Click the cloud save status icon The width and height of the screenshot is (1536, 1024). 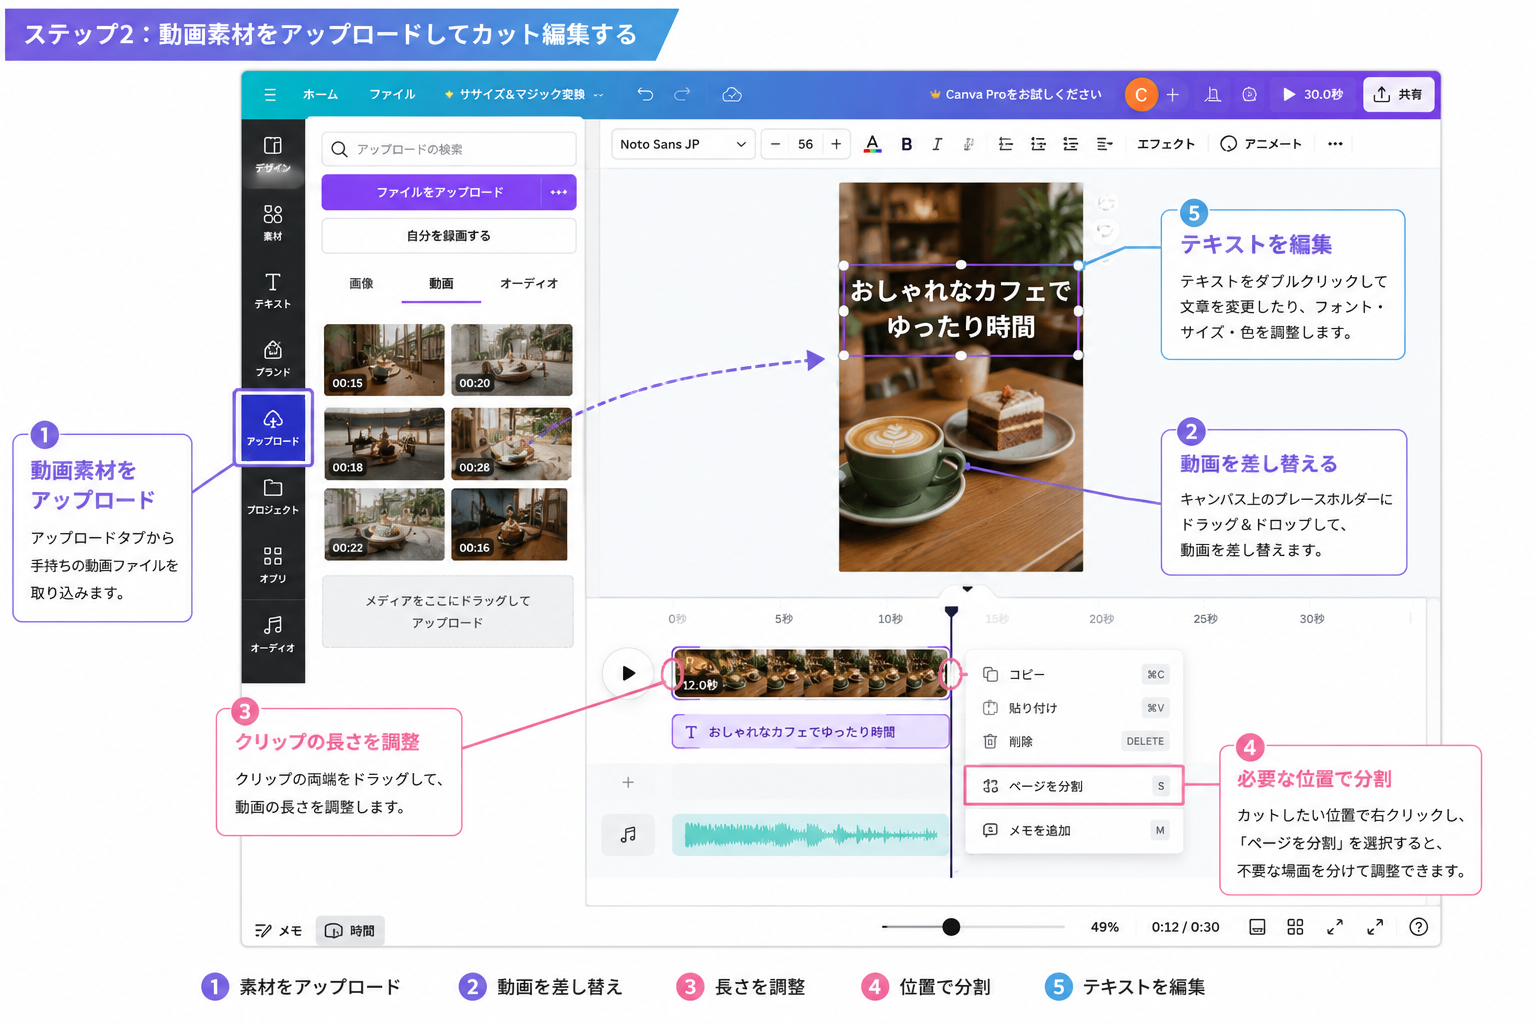(x=732, y=94)
